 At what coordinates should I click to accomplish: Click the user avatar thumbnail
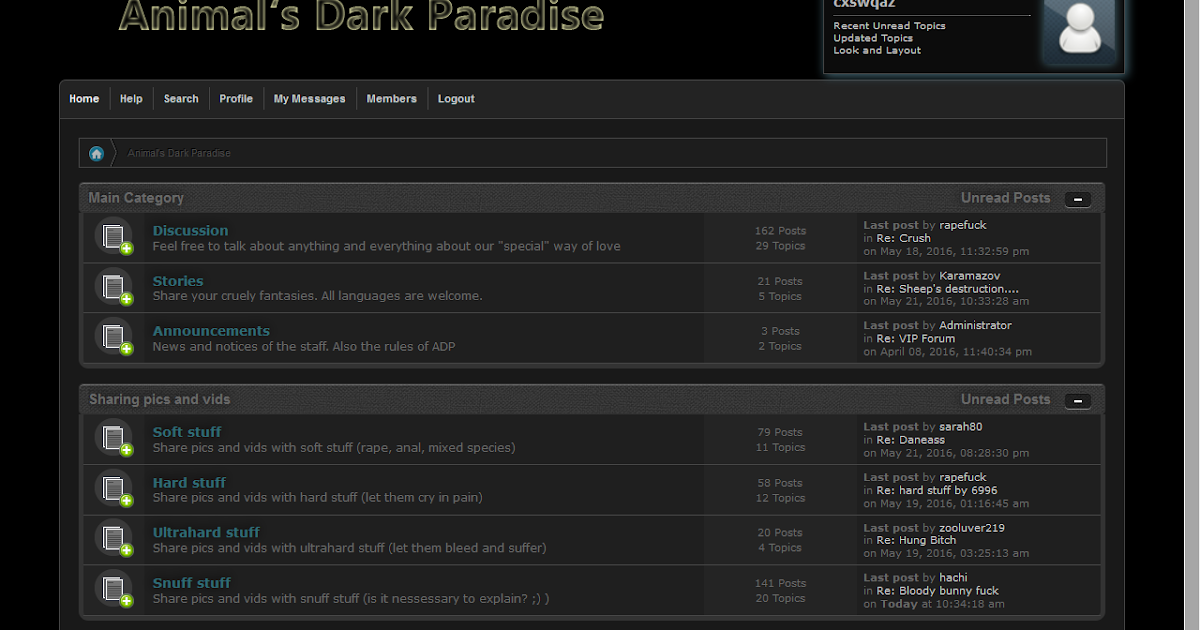[1079, 32]
